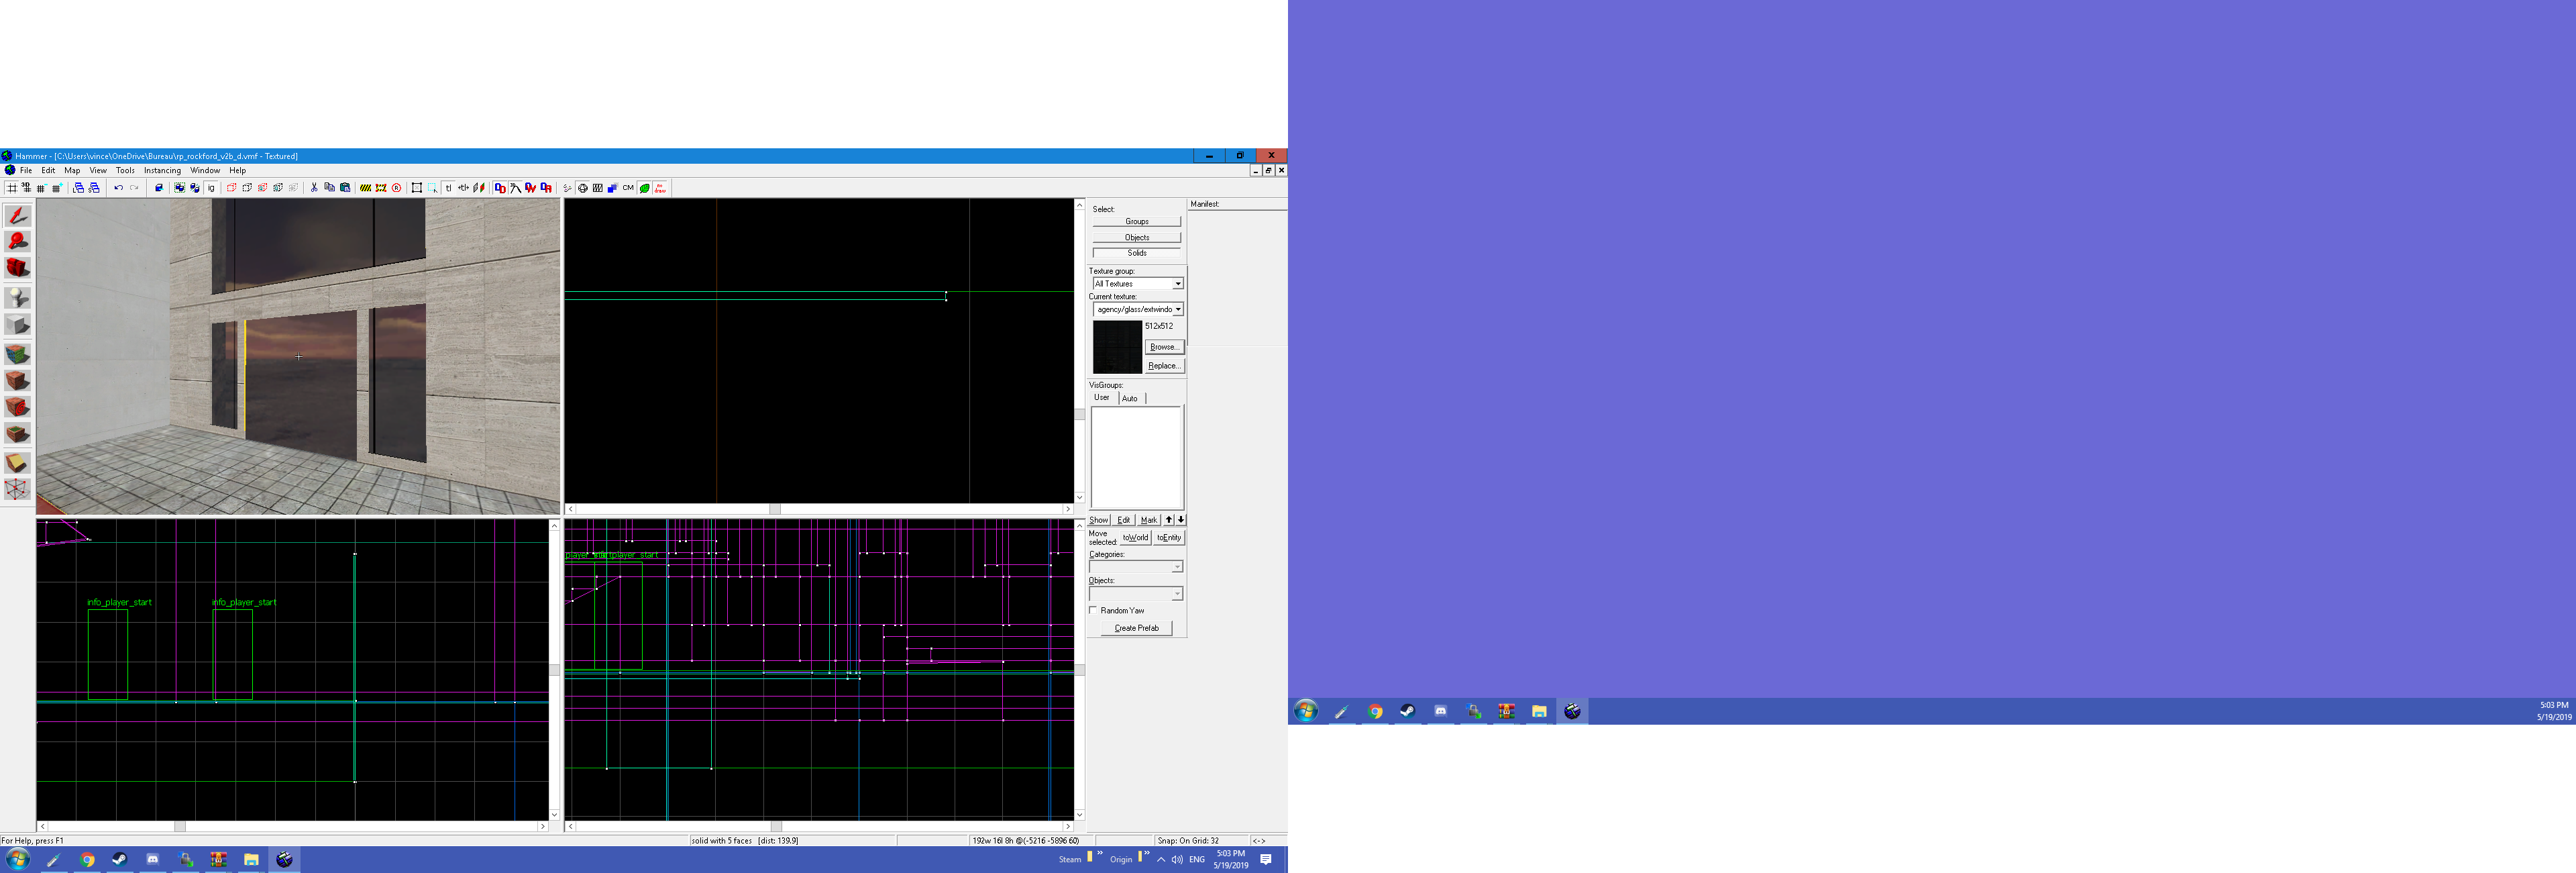Expand the Objects dropdown below Categories
This screenshot has width=2576, height=873.
pos(1177,594)
